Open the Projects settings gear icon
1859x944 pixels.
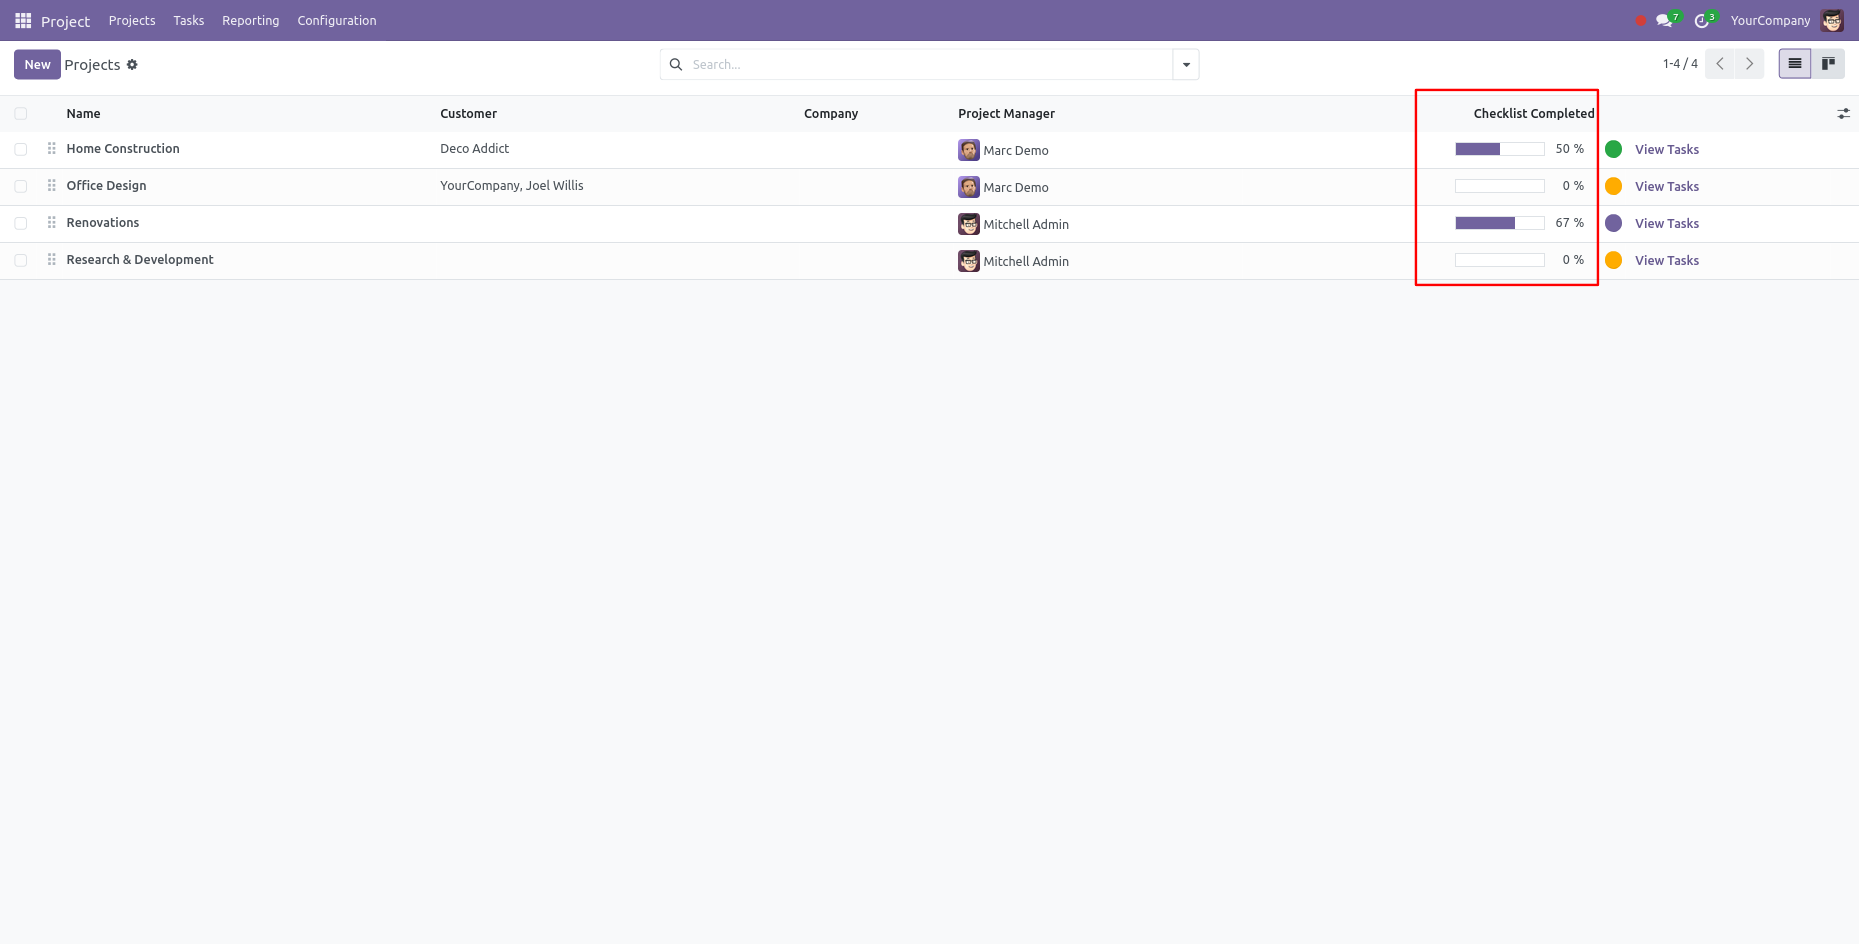click(x=132, y=65)
